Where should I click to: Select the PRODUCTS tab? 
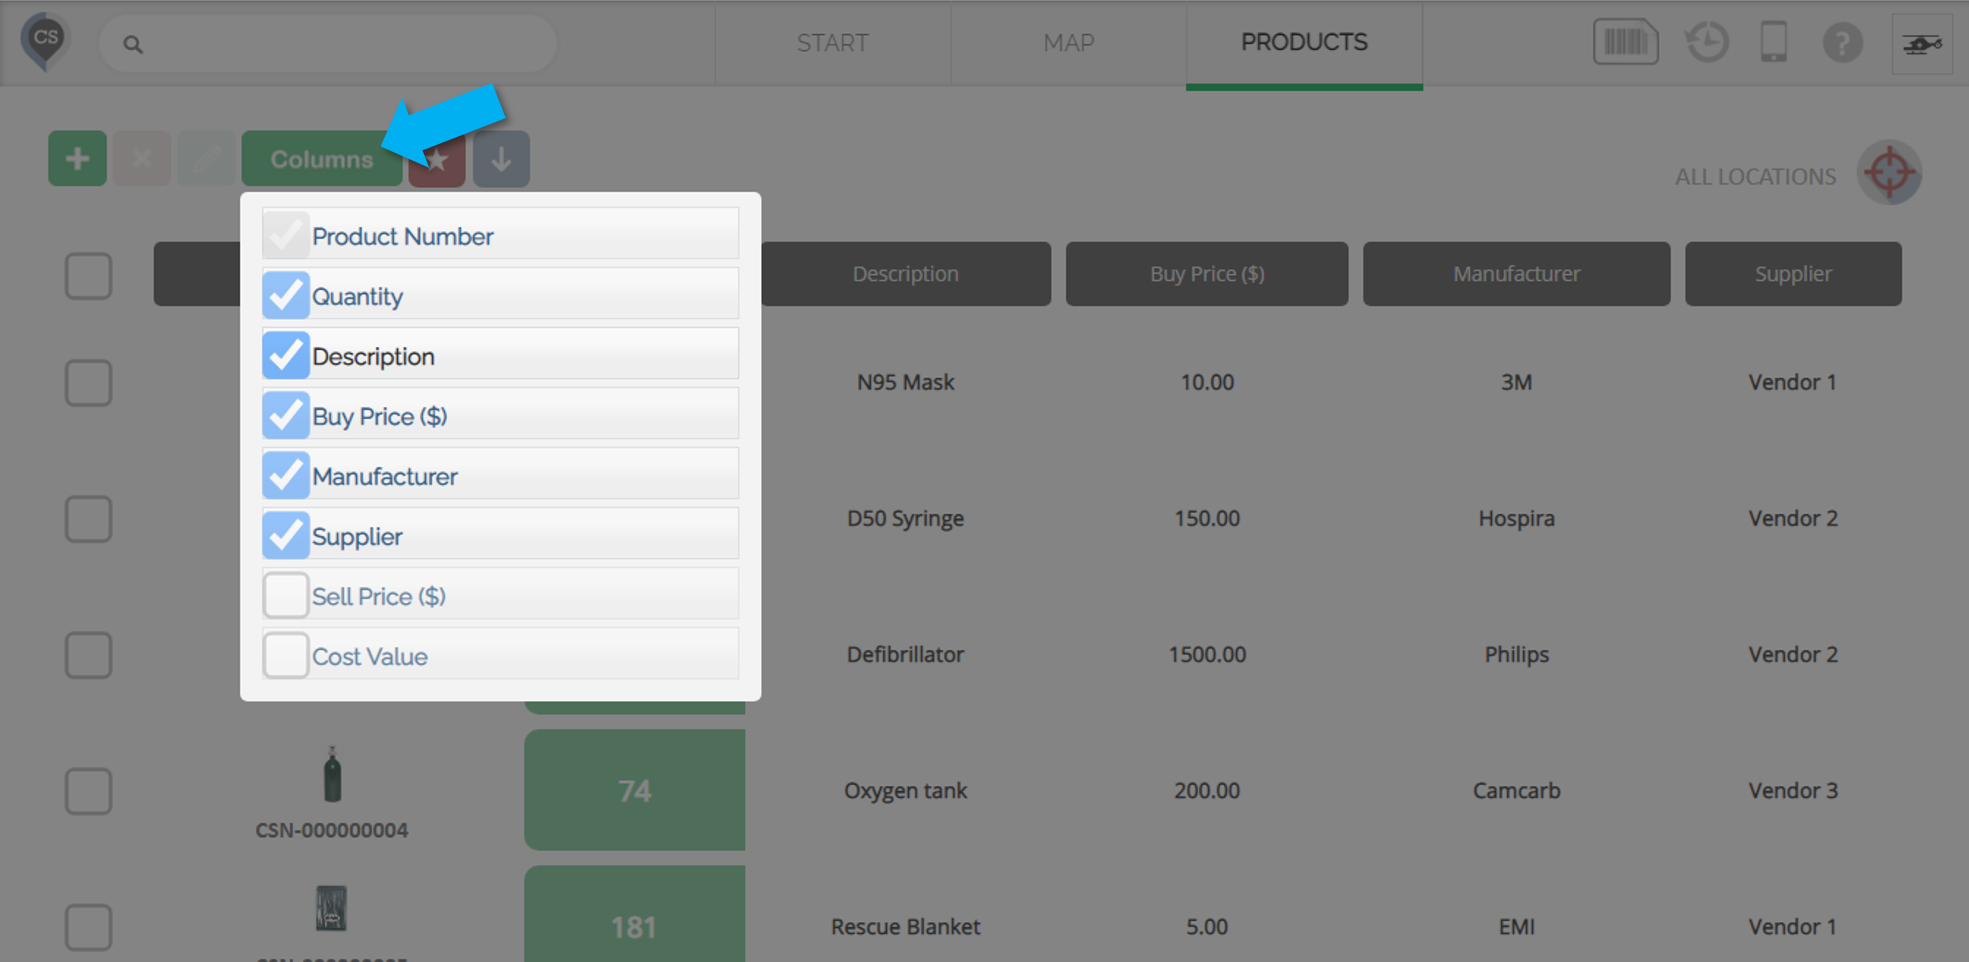point(1304,43)
